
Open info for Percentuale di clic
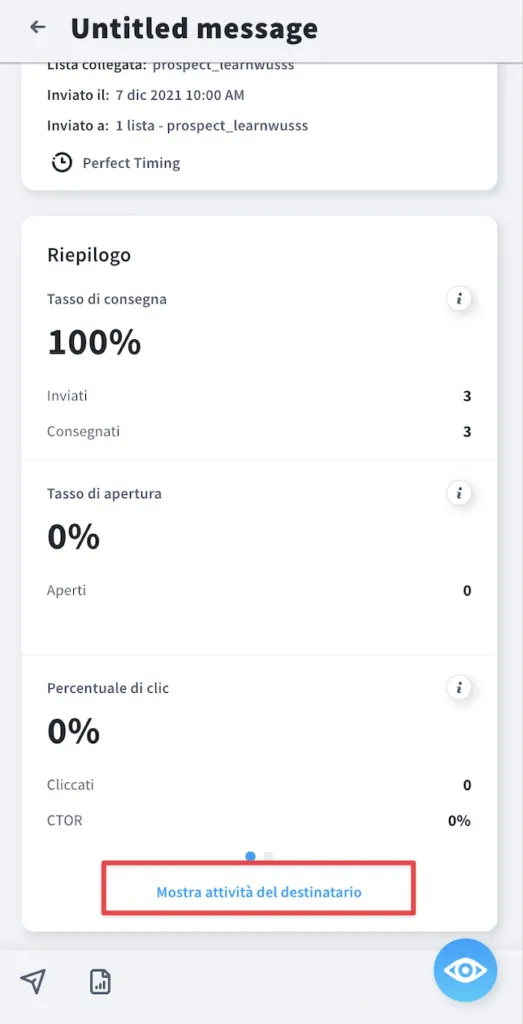(459, 688)
